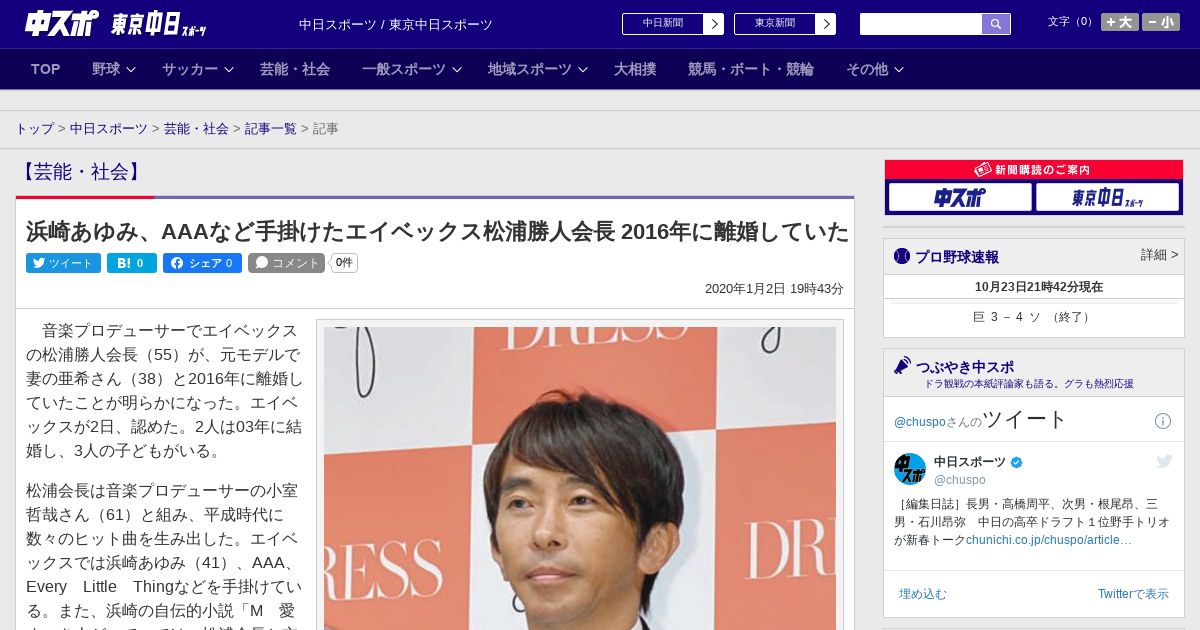Click 中スポ subscription banner button
The height and width of the screenshot is (630, 1200).
click(960, 197)
